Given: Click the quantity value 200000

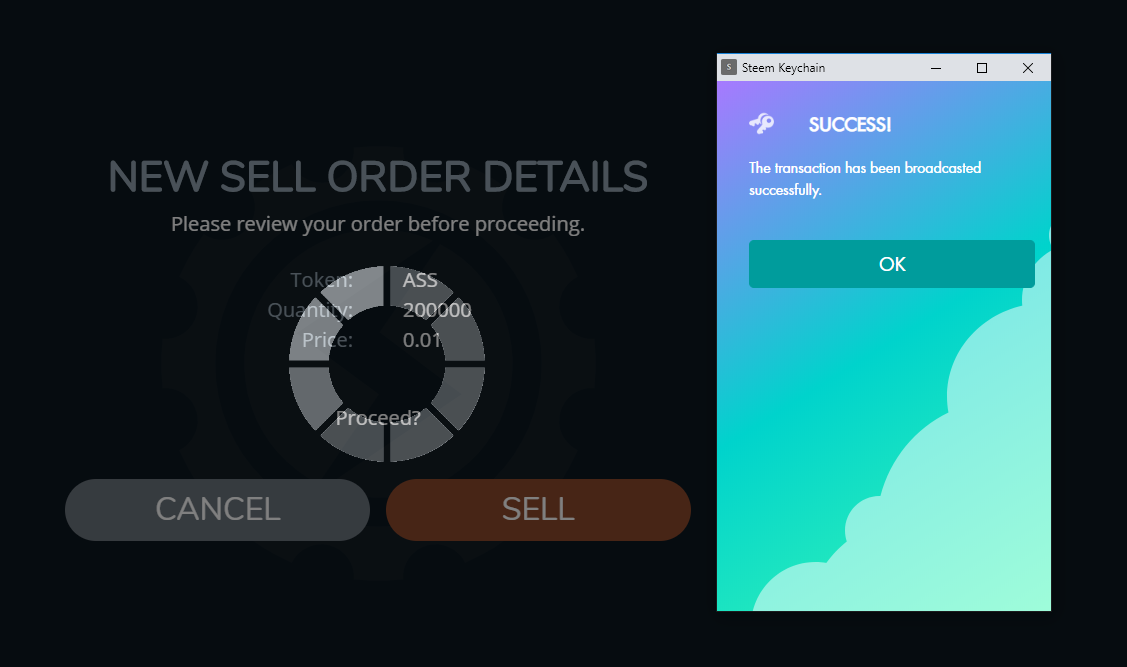Looking at the screenshot, I should pyautogui.click(x=437, y=310).
